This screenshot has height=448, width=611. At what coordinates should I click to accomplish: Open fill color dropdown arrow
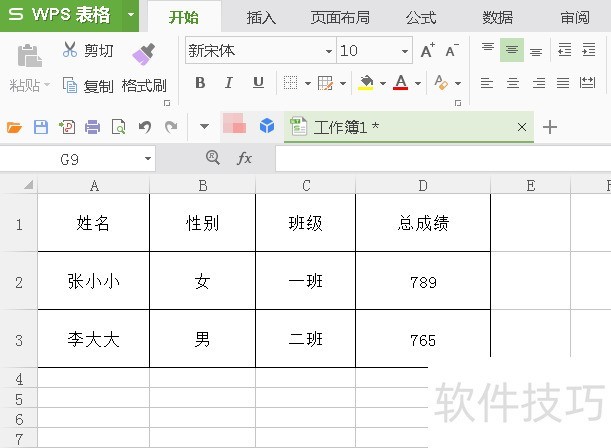[383, 83]
